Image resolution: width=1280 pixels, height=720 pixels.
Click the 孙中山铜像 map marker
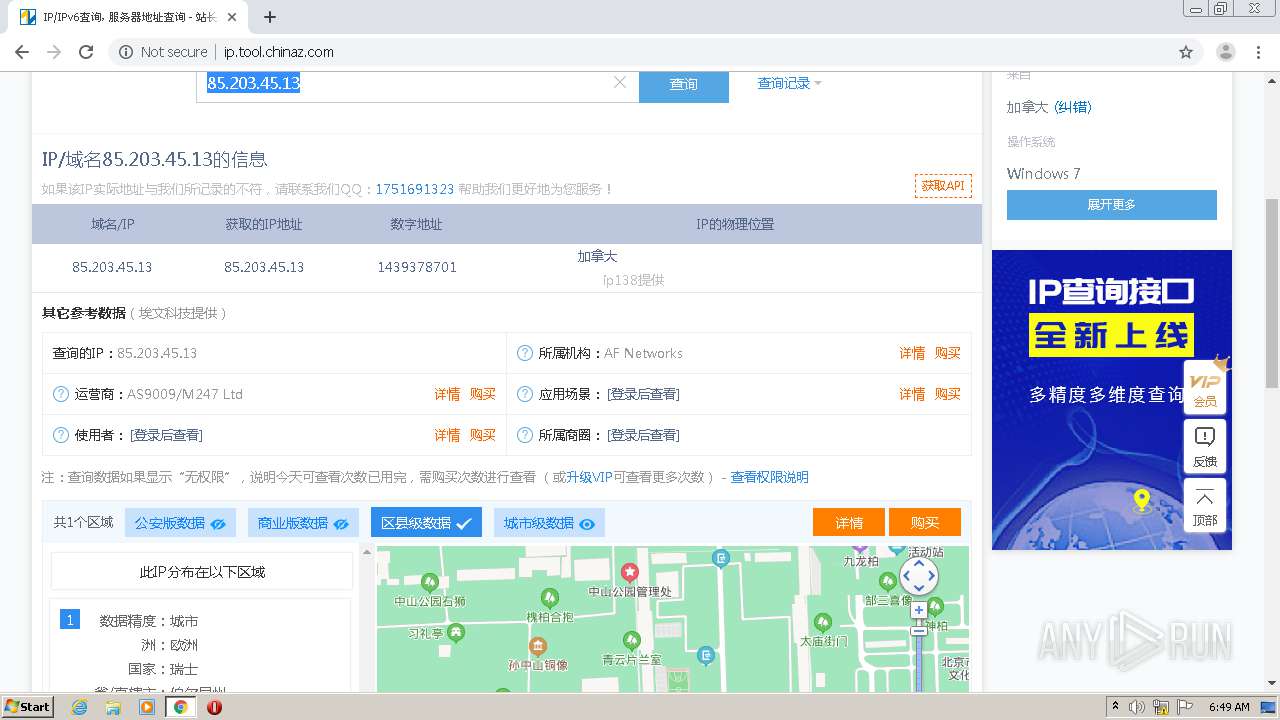[538, 646]
